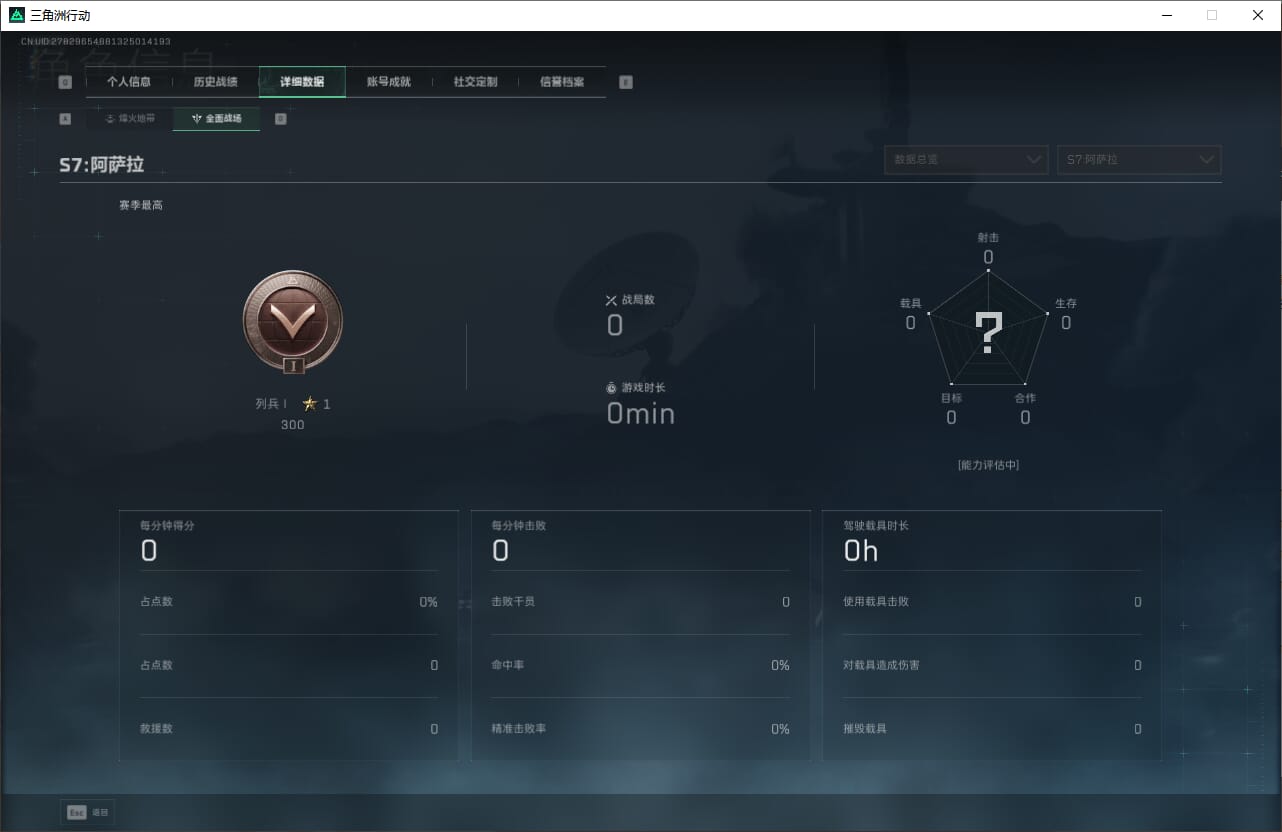This screenshot has width=1282, height=832.
Task: Click the 生存 radar axis label
Action: click(1066, 303)
